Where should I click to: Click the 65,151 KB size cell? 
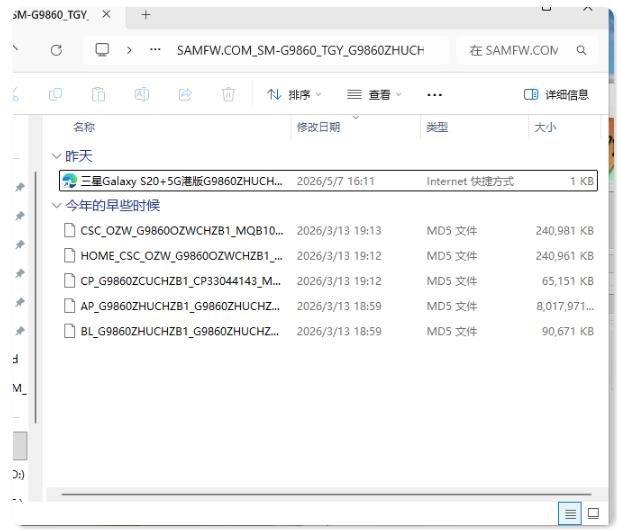pos(568,281)
